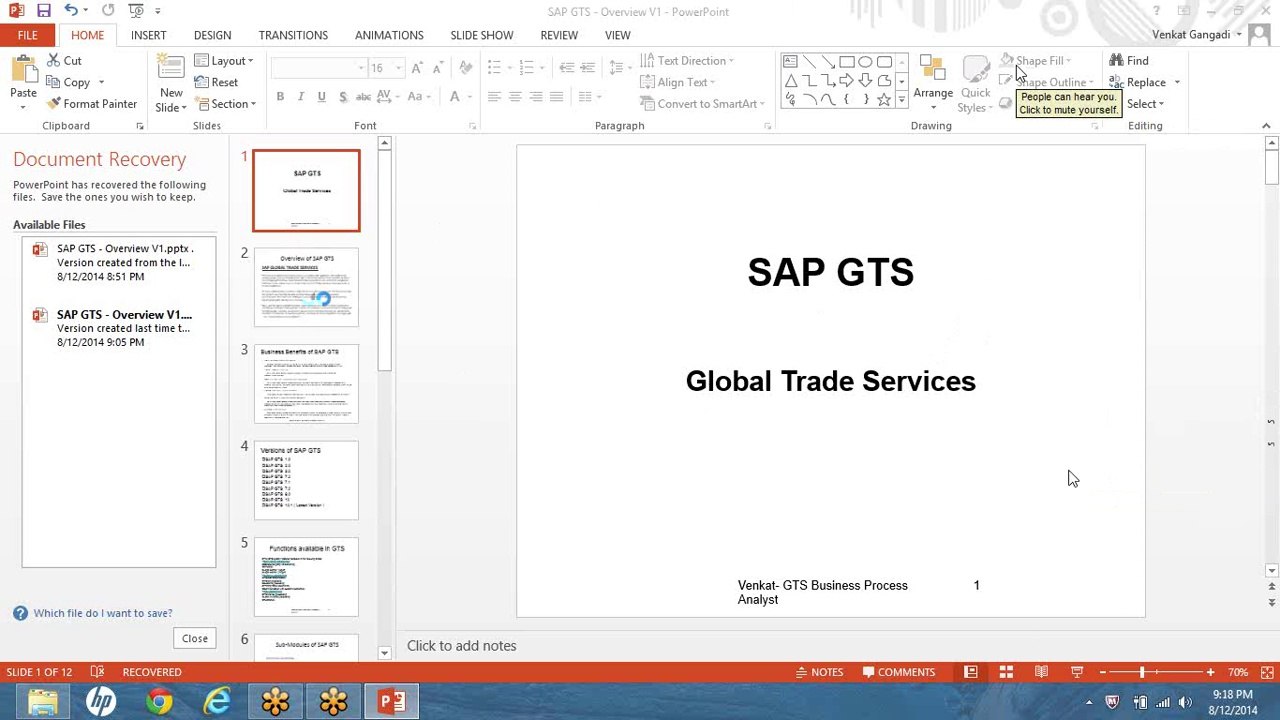Click the zoom out minus button
Viewport: 1280px width, 720px height.
click(x=1103, y=672)
